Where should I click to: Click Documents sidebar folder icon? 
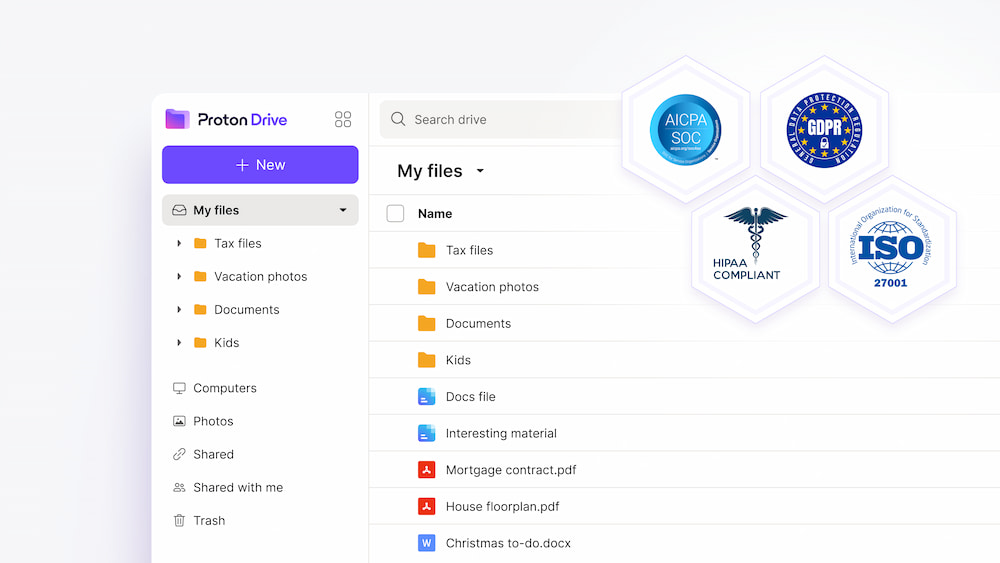[x=200, y=309]
